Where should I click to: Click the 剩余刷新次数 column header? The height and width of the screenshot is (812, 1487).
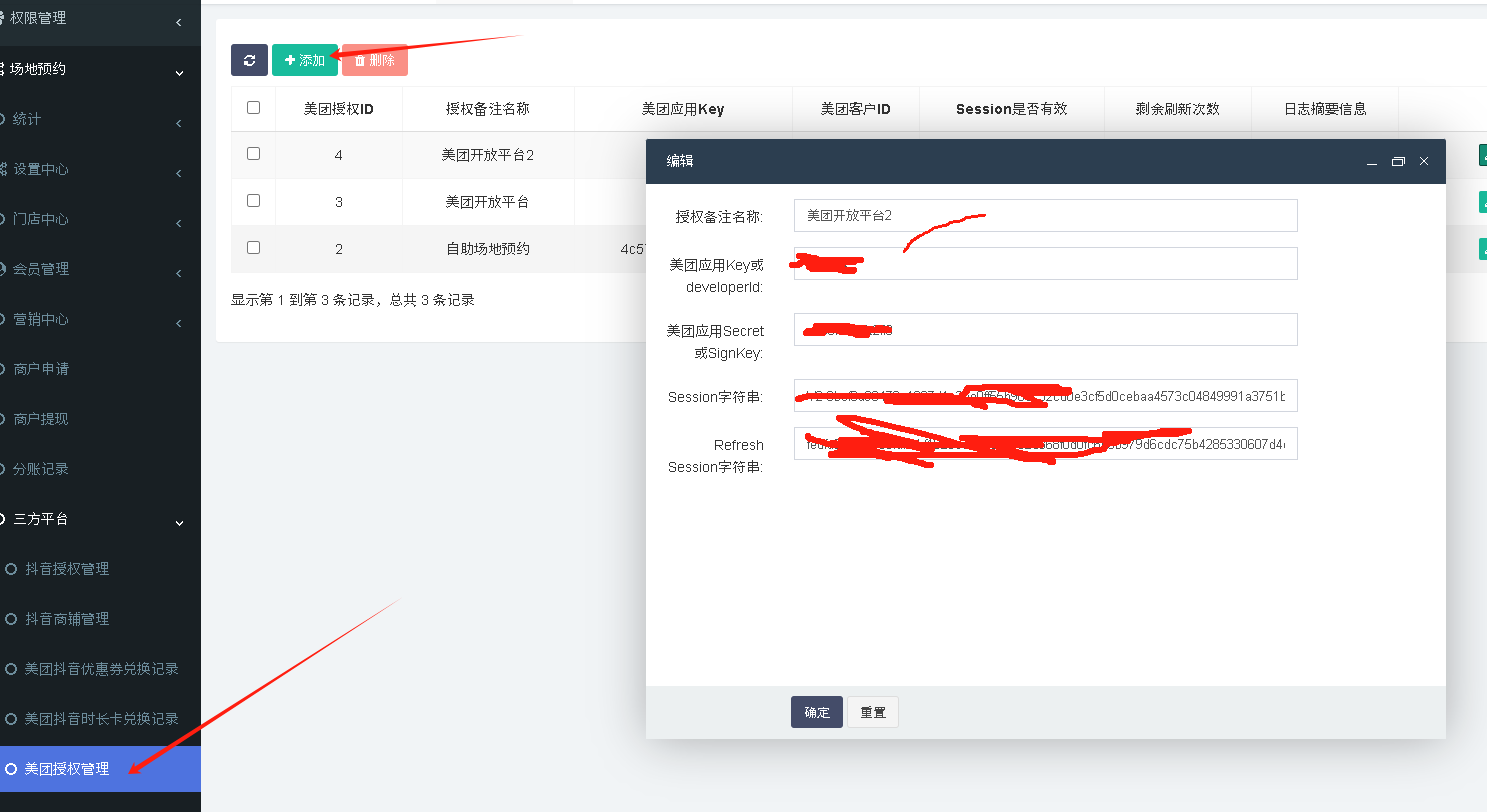coord(1177,109)
